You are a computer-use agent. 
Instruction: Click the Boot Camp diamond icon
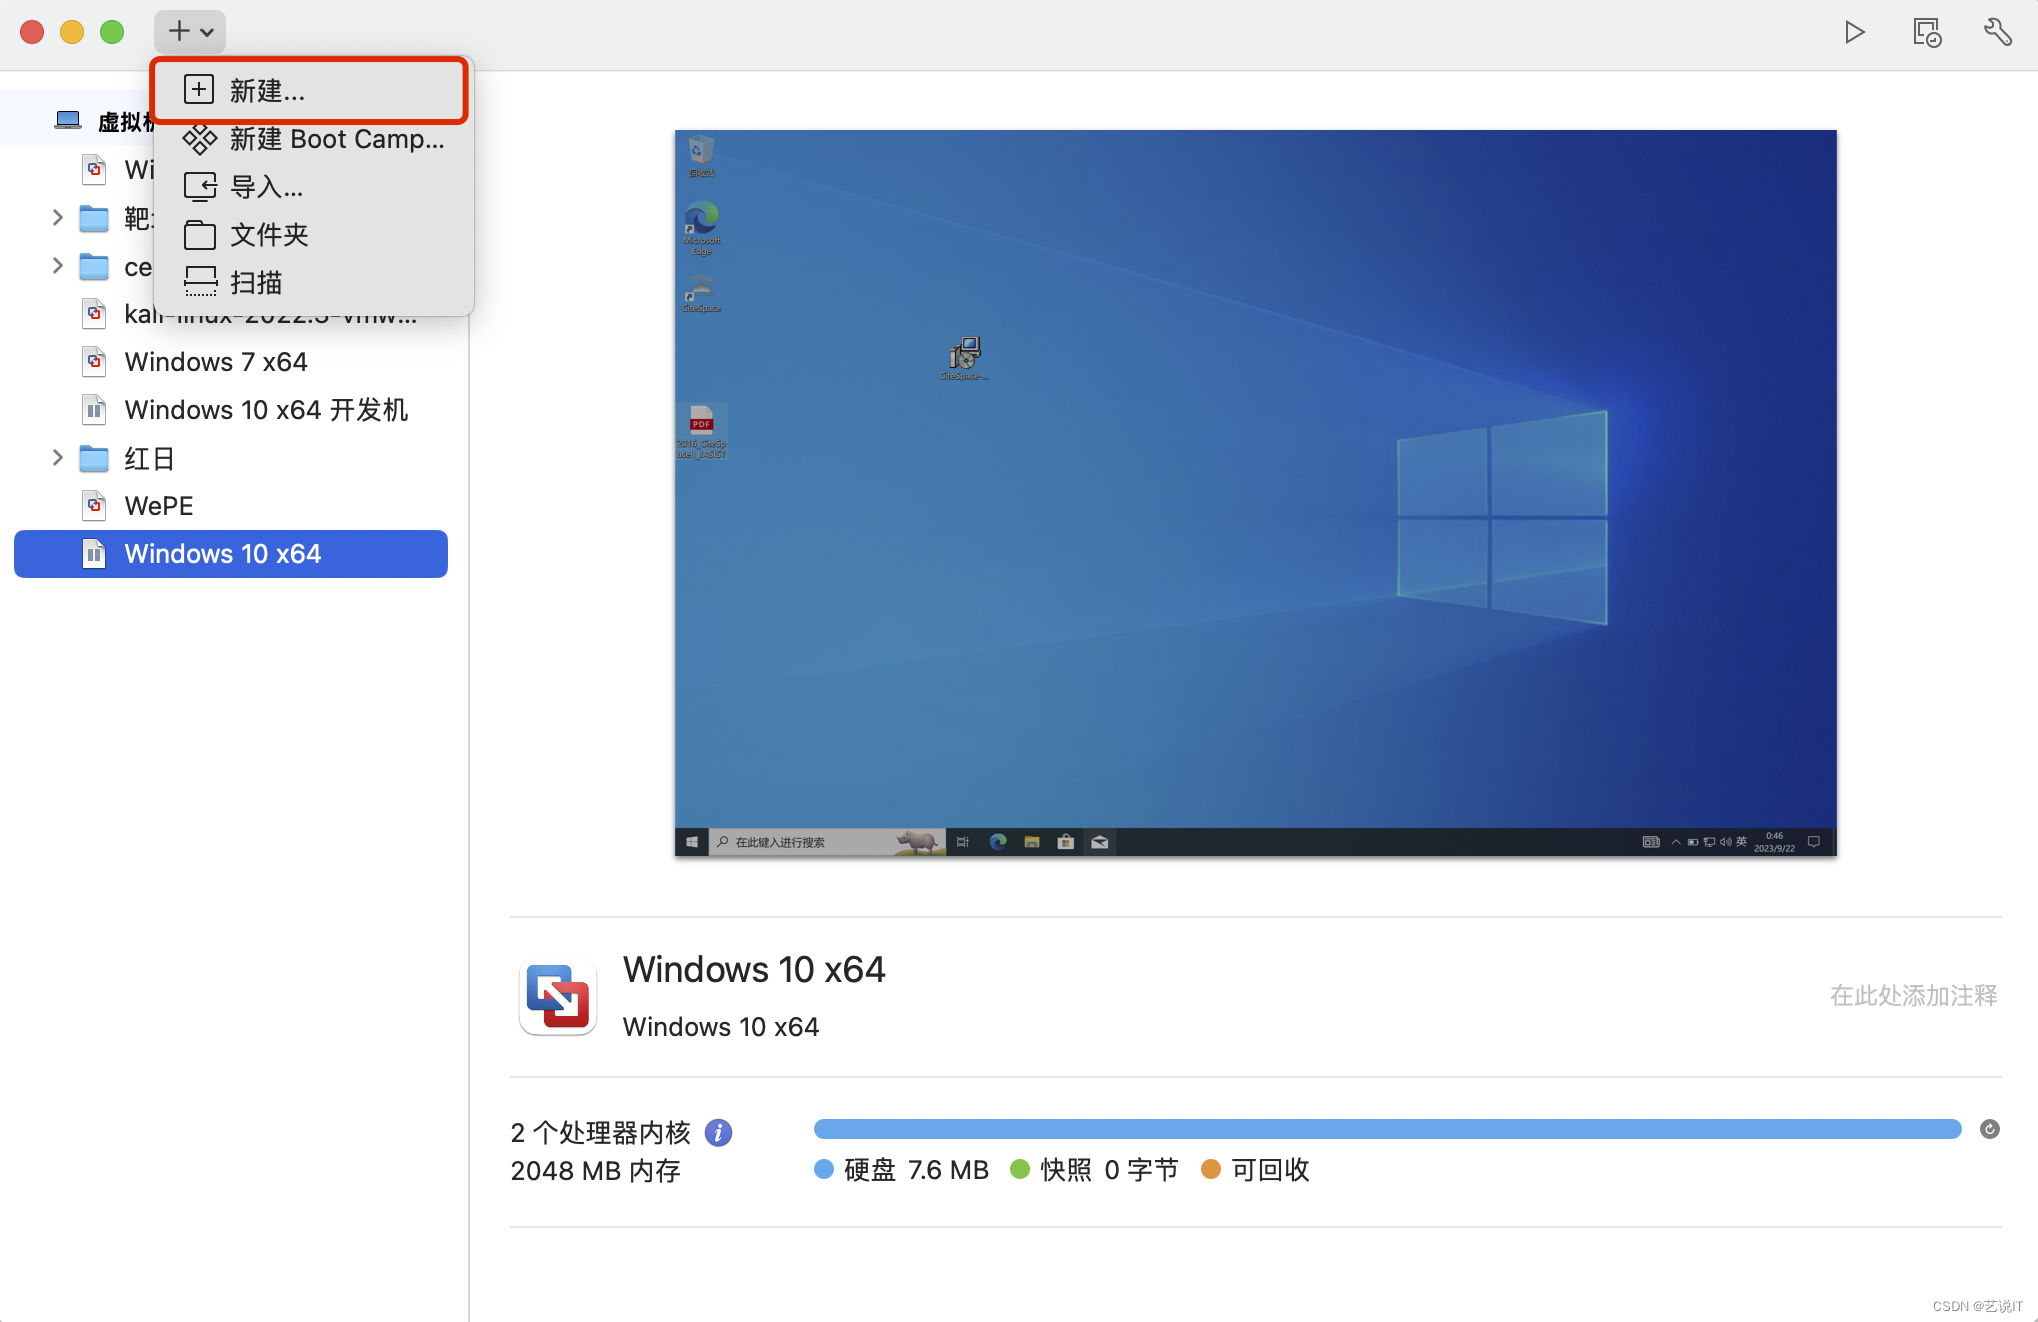click(x=199, y=139)
